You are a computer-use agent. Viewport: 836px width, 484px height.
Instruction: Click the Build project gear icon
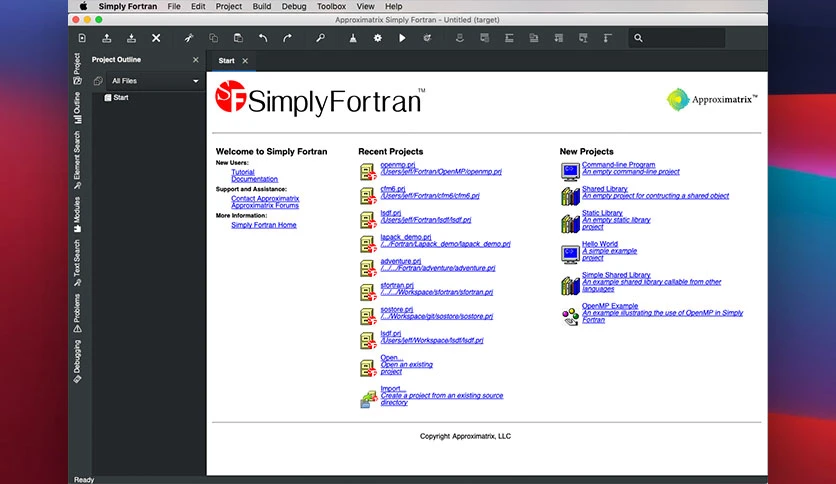(377, 38)
